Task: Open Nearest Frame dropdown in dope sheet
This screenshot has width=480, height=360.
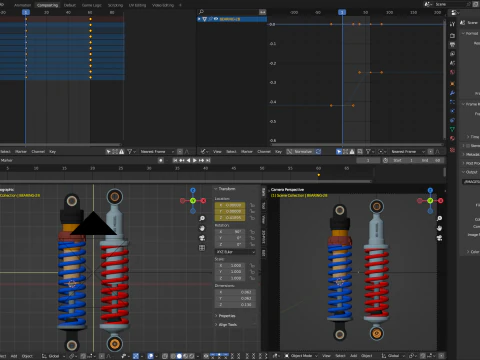Action: 156,152
